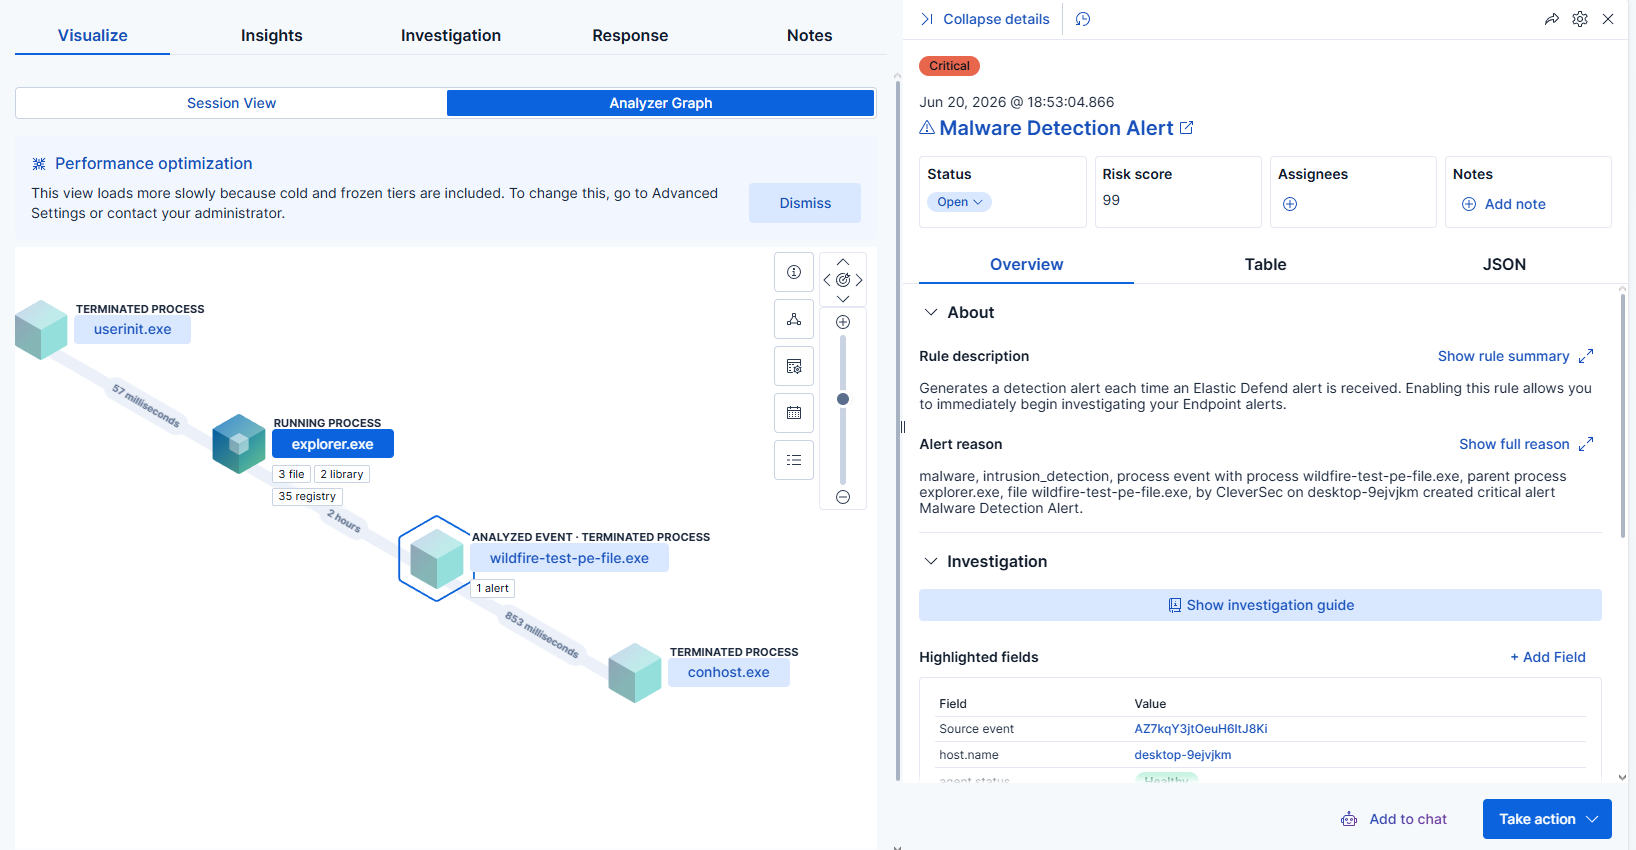Open the process list view icon

point(794,460)
